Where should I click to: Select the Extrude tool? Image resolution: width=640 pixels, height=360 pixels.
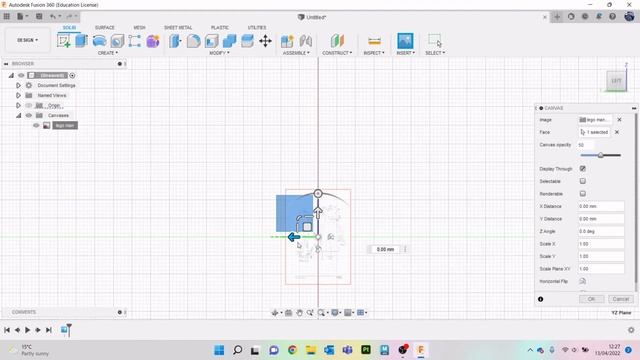click(82, 41)
